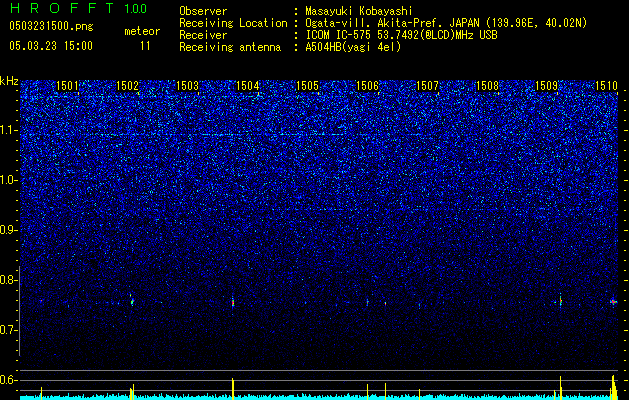
Task: Click the Receiving Location label
Action: tap(233, 23)
